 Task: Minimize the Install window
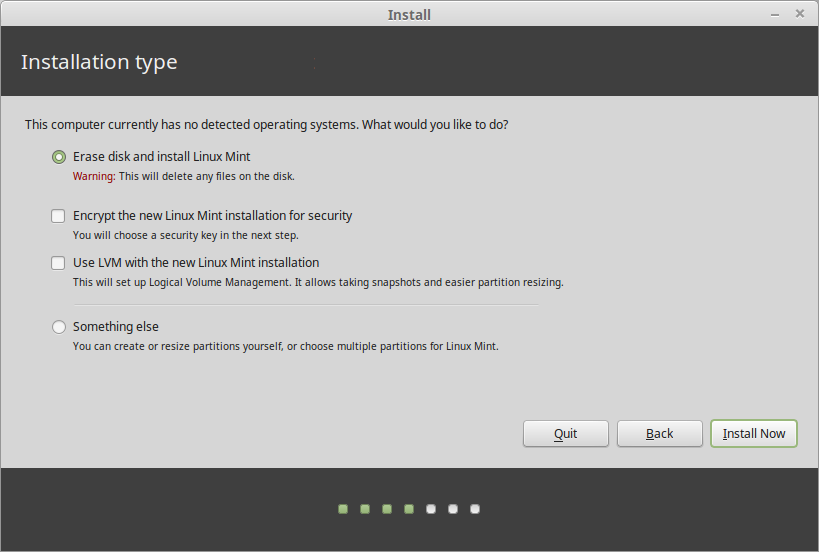[x=775, y=15]
